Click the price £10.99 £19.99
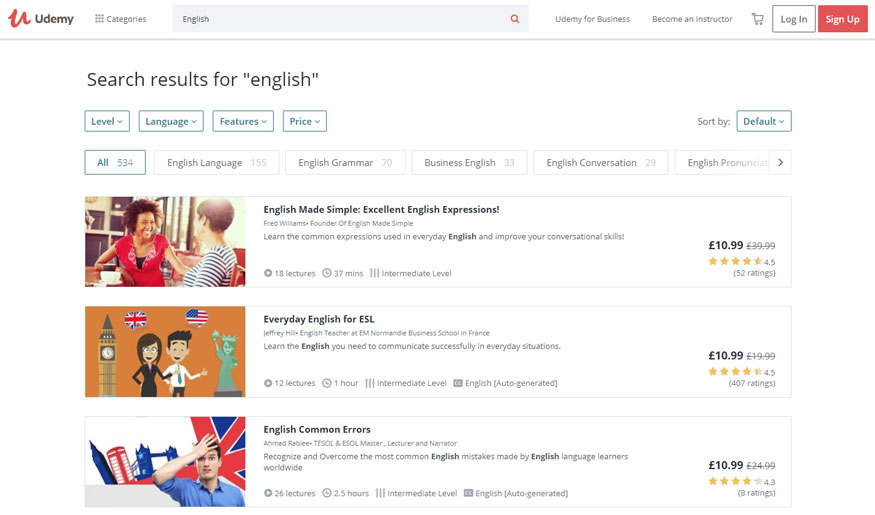This screenshot has width=875, height=515. [742, 355]
